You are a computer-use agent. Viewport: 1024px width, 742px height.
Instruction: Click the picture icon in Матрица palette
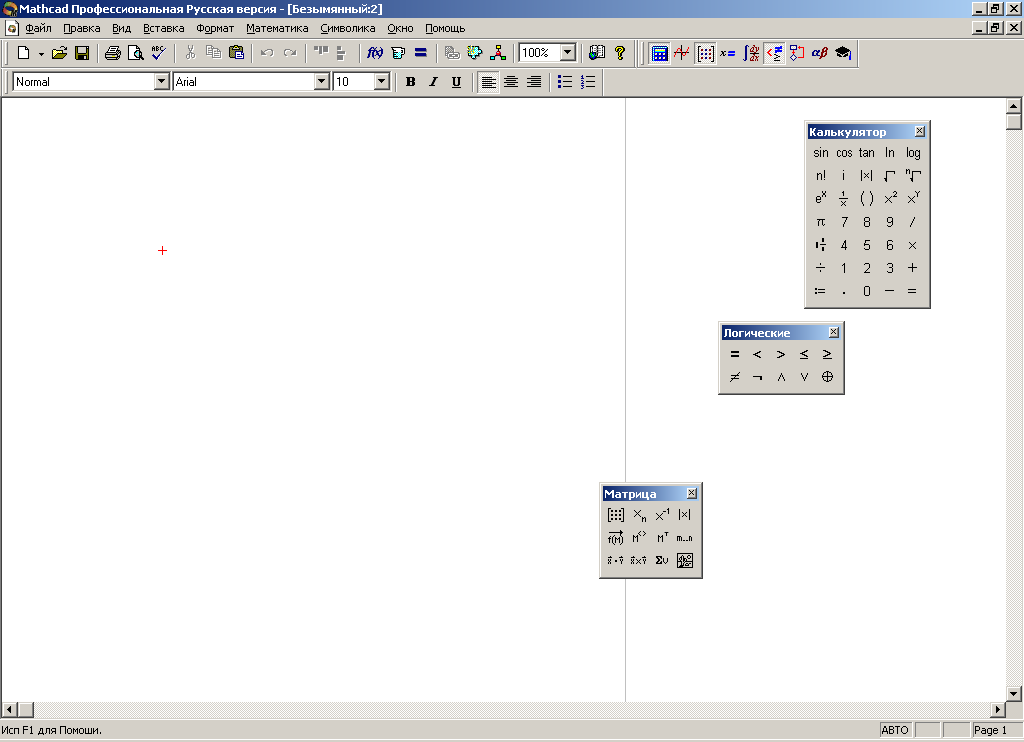tap(684, 560)
